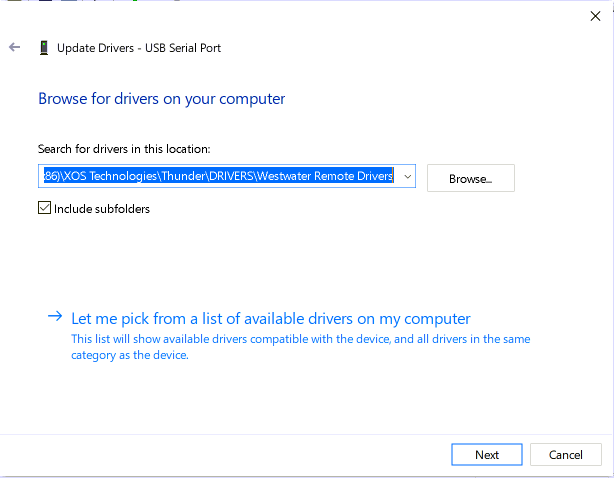Click the Browse... button
614x478 pixels.
470,178
